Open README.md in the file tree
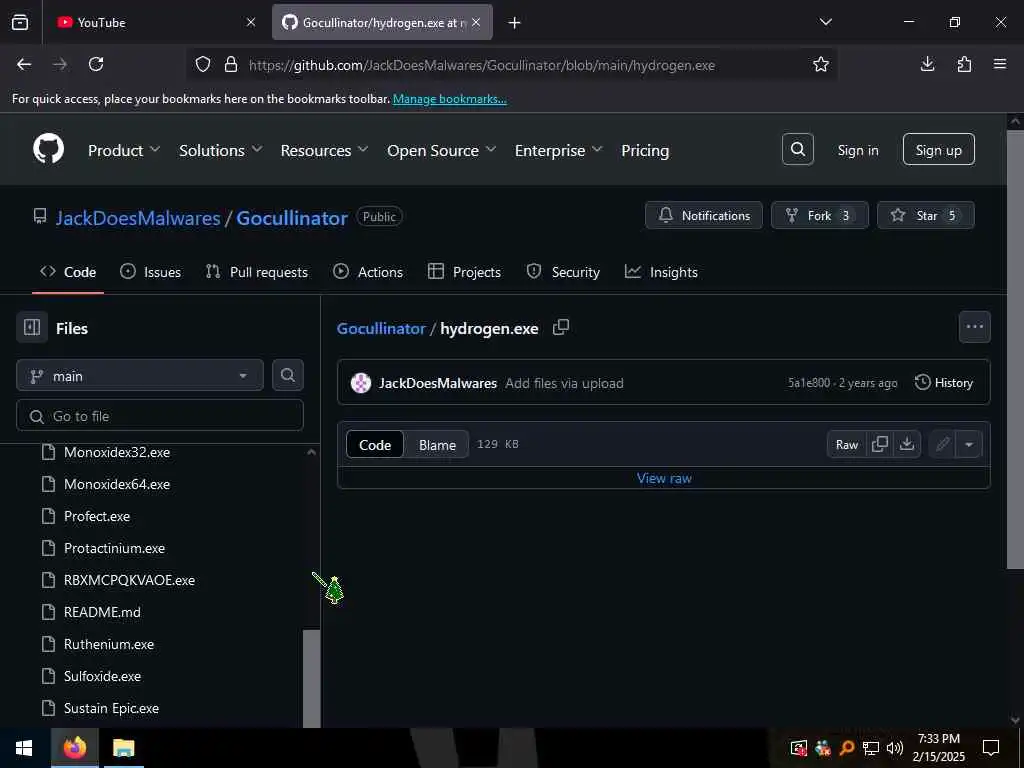 click(x=102, y=612)
